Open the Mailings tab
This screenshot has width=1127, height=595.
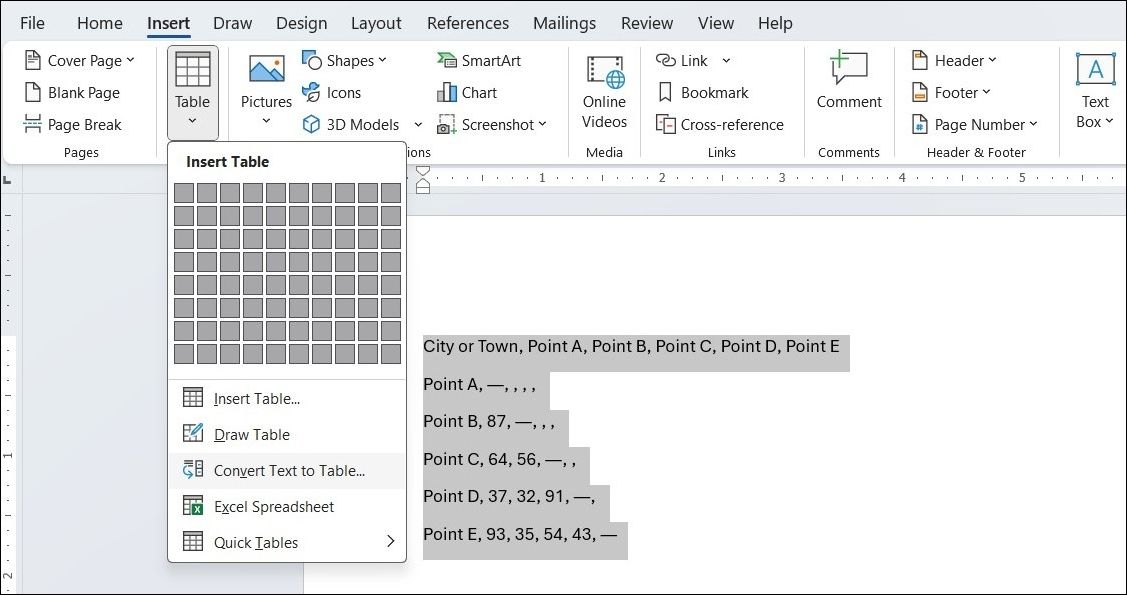click(564, 23)
